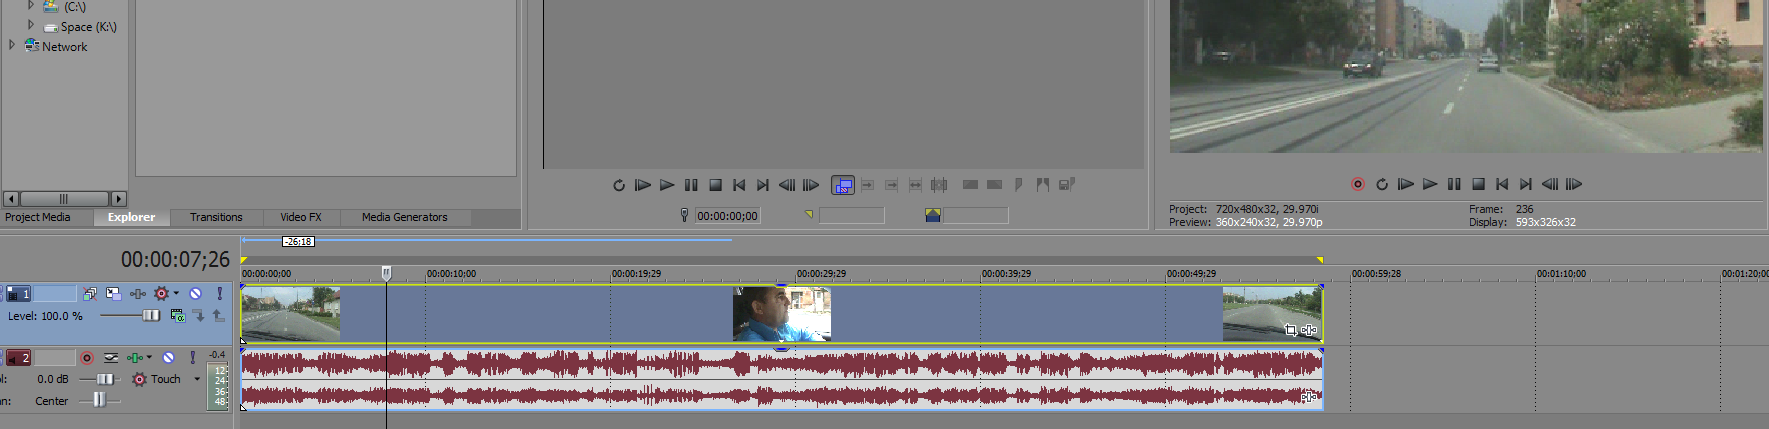Click the trimmer Play button
This screenshot has width=1769, height=429.
pyautogui.click(x=667, y=185)
